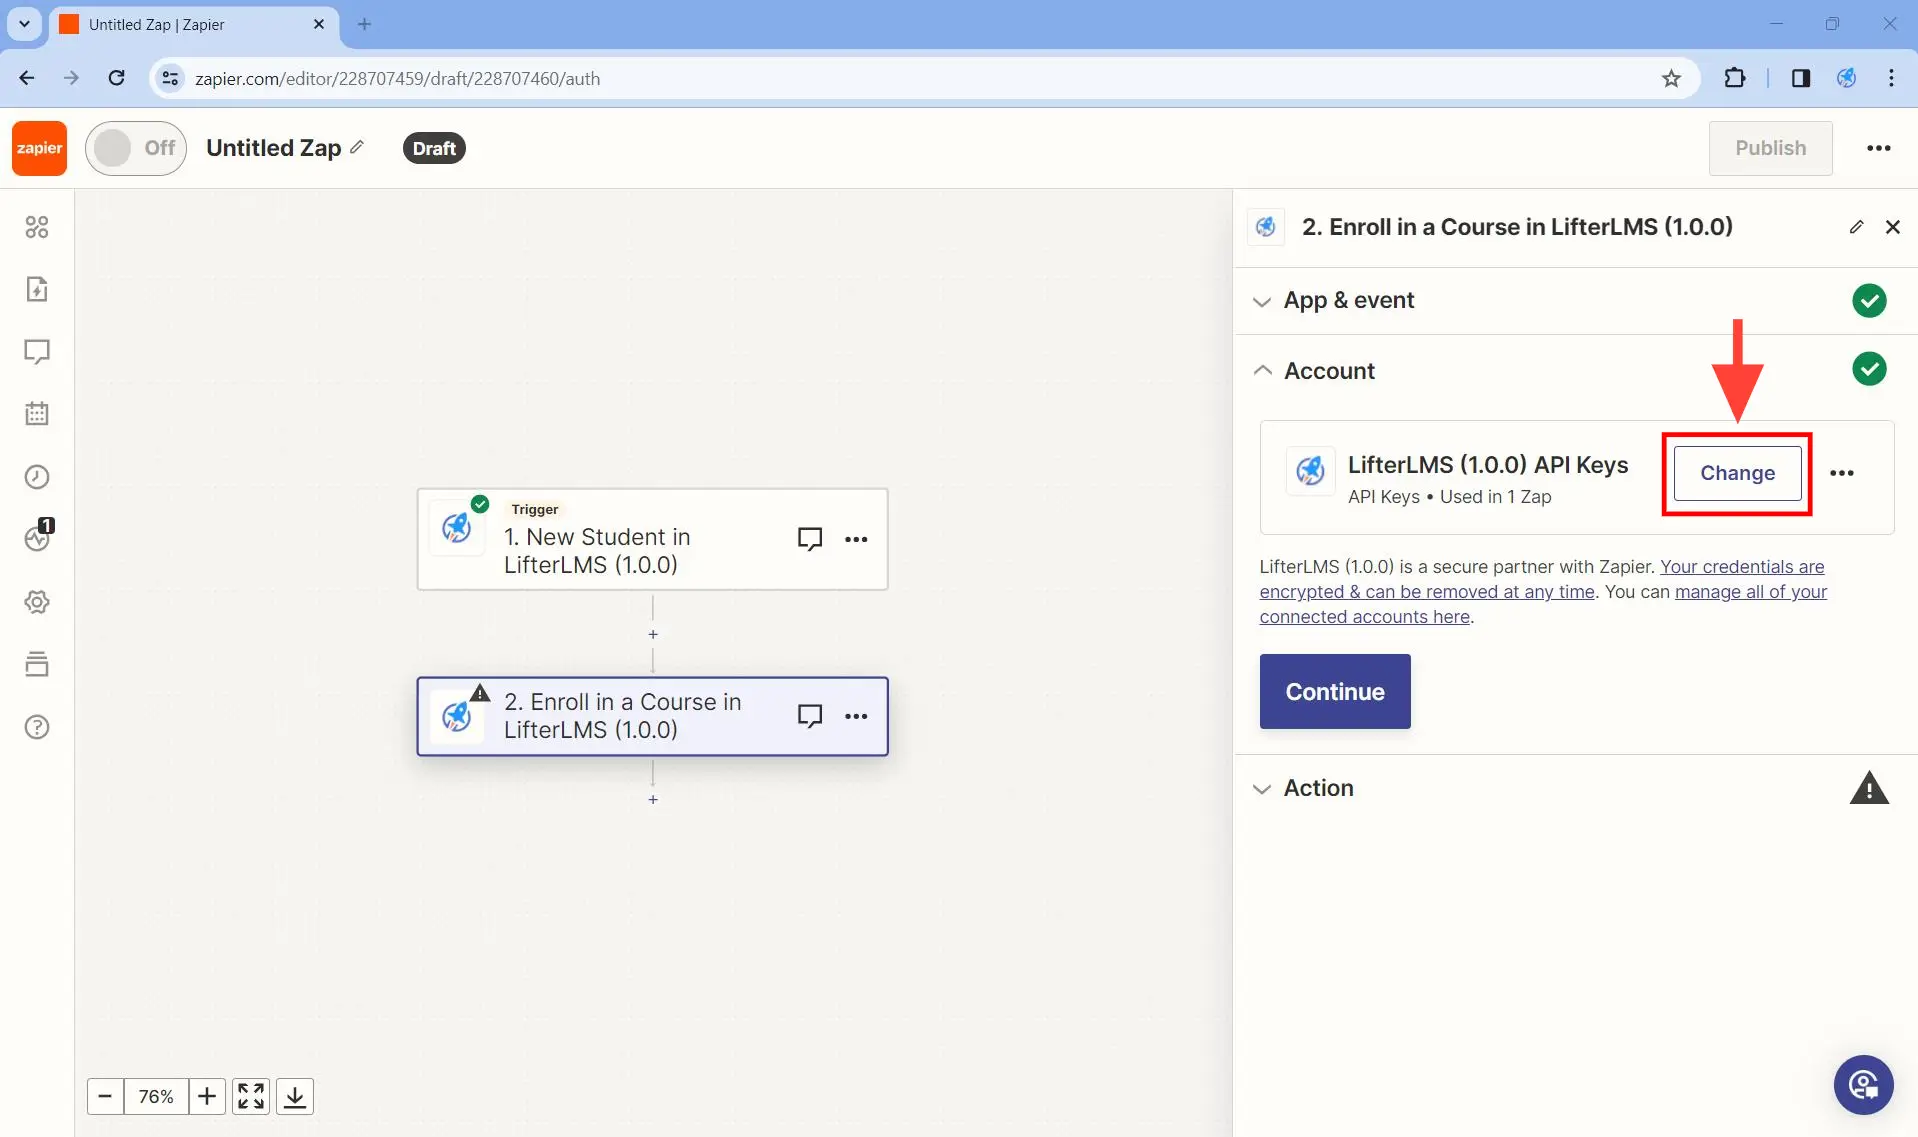Viewport: 1918px width, 1137px height.
Task: Open a new browser tab
Action: pyautogui.click(x=364, y=24)
